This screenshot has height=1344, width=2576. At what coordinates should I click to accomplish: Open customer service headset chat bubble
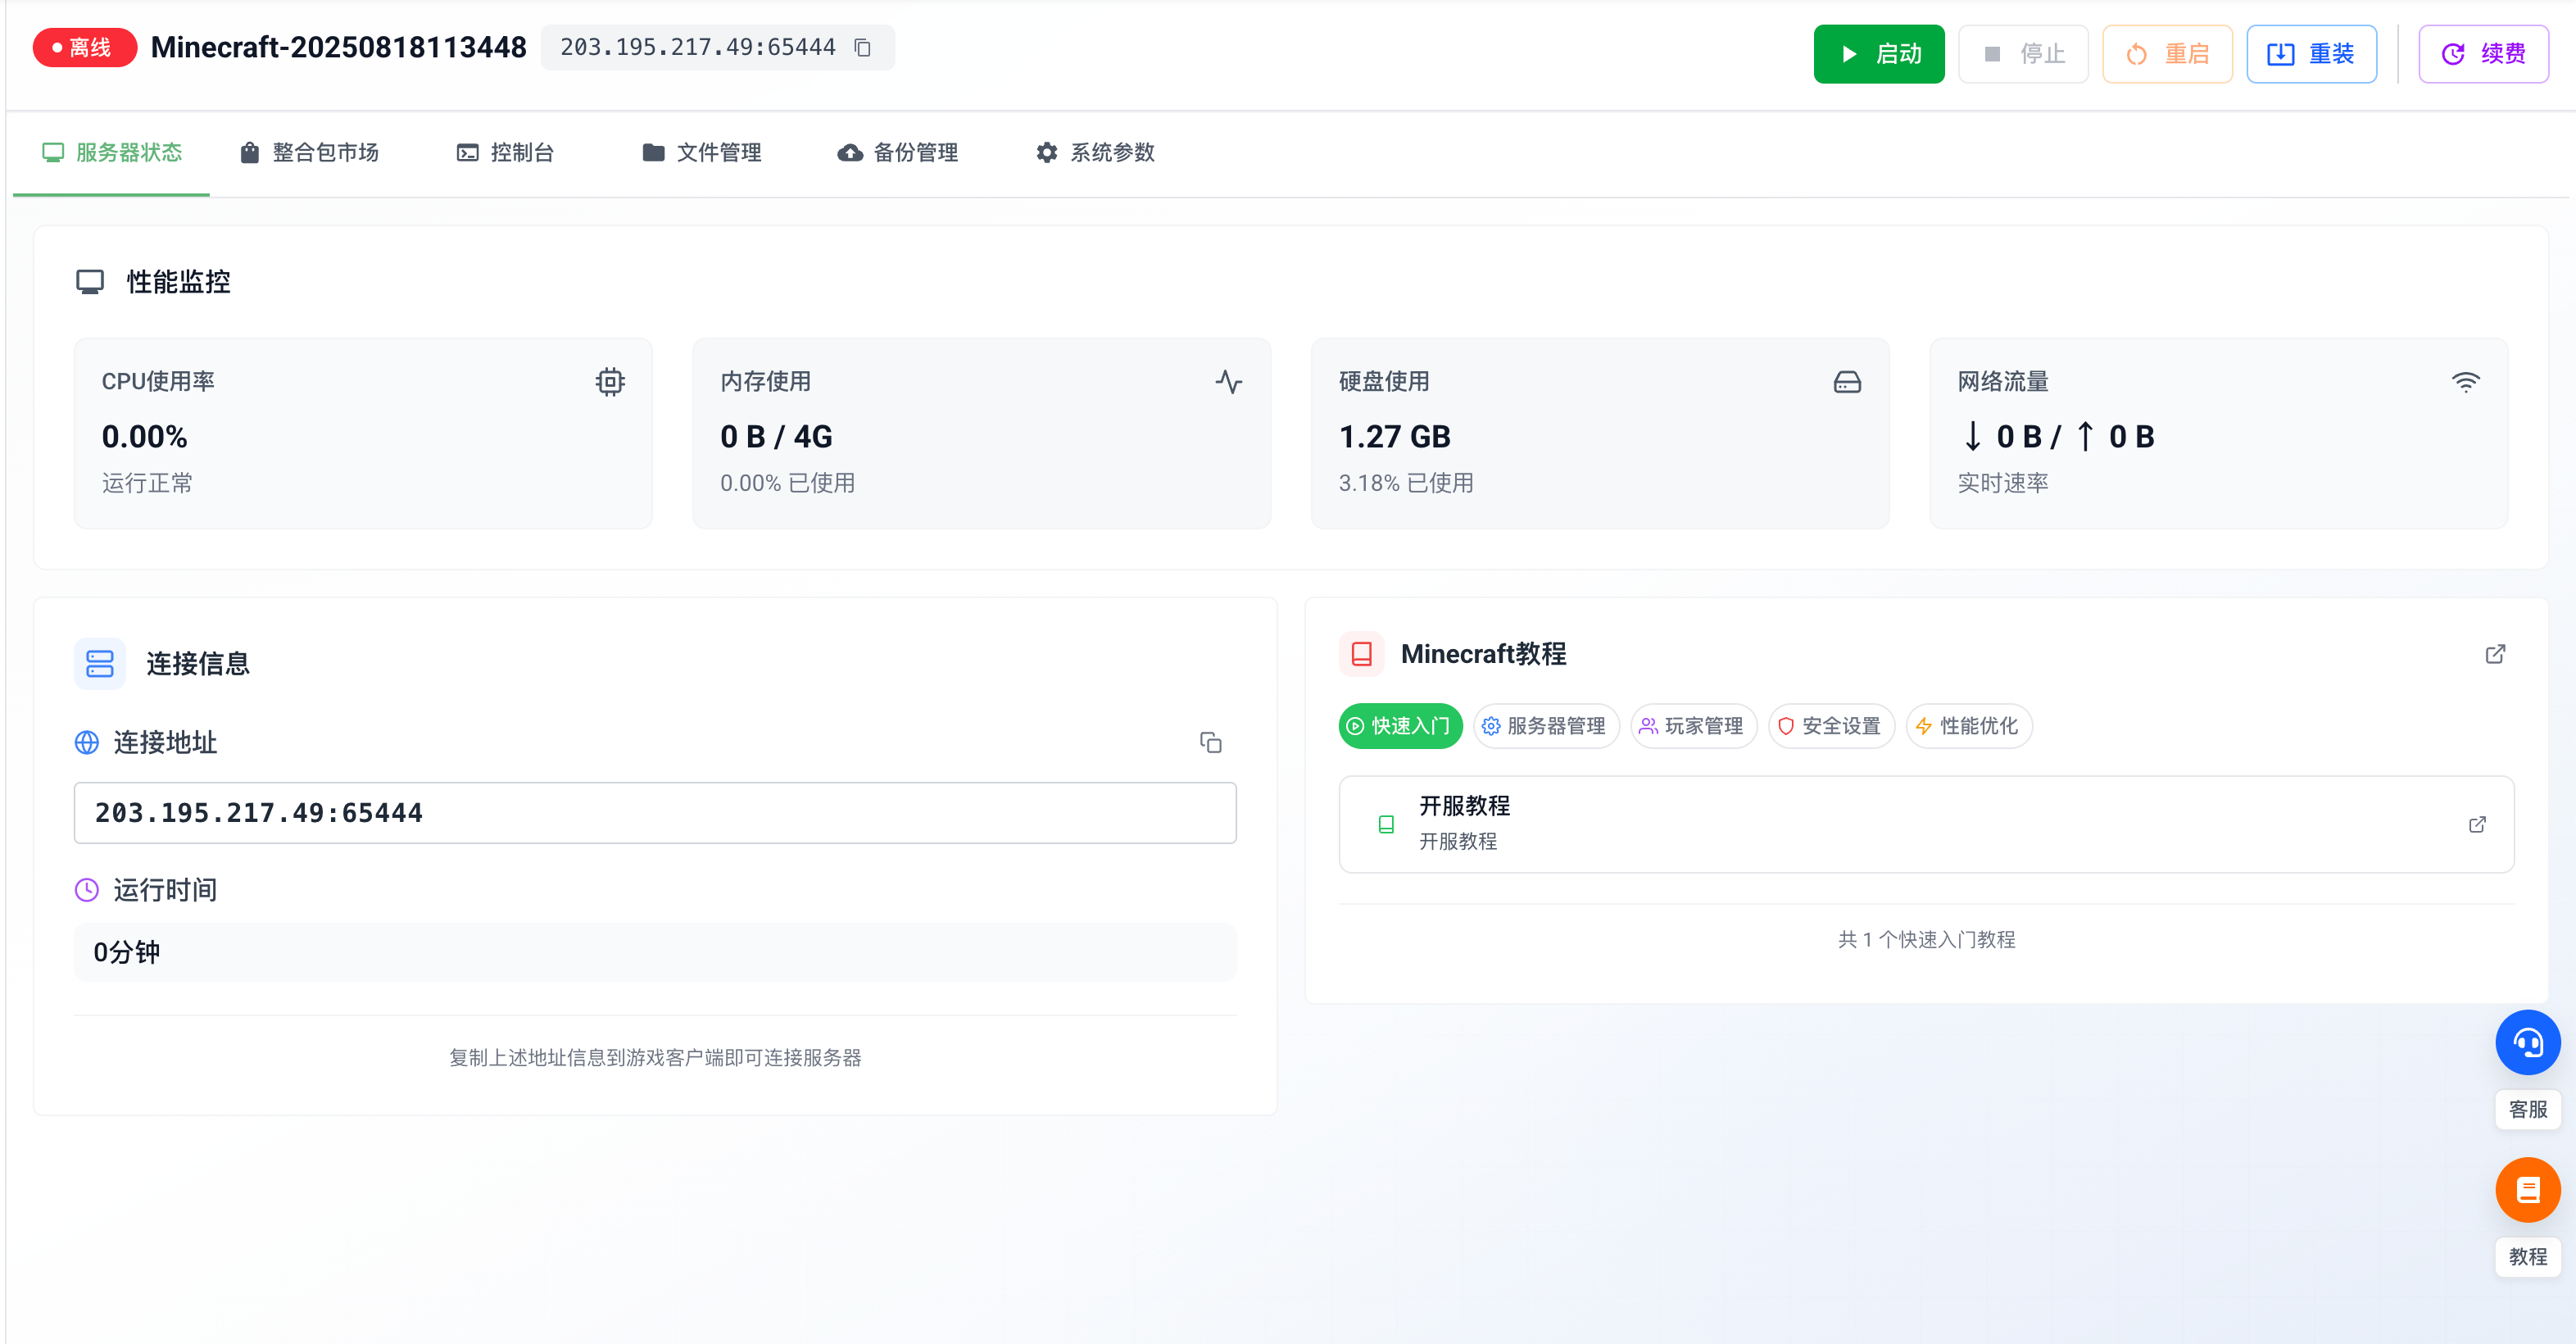(2527, 1043)
